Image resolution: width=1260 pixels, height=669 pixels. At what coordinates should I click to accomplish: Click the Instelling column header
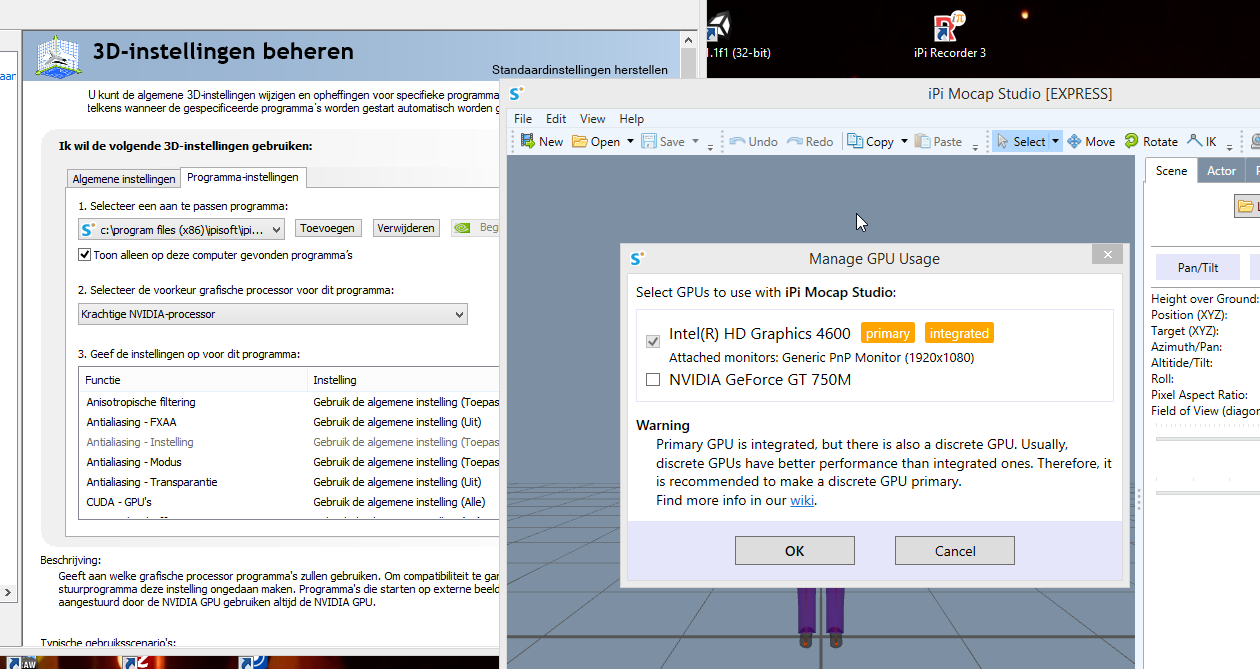coord(403,380)
